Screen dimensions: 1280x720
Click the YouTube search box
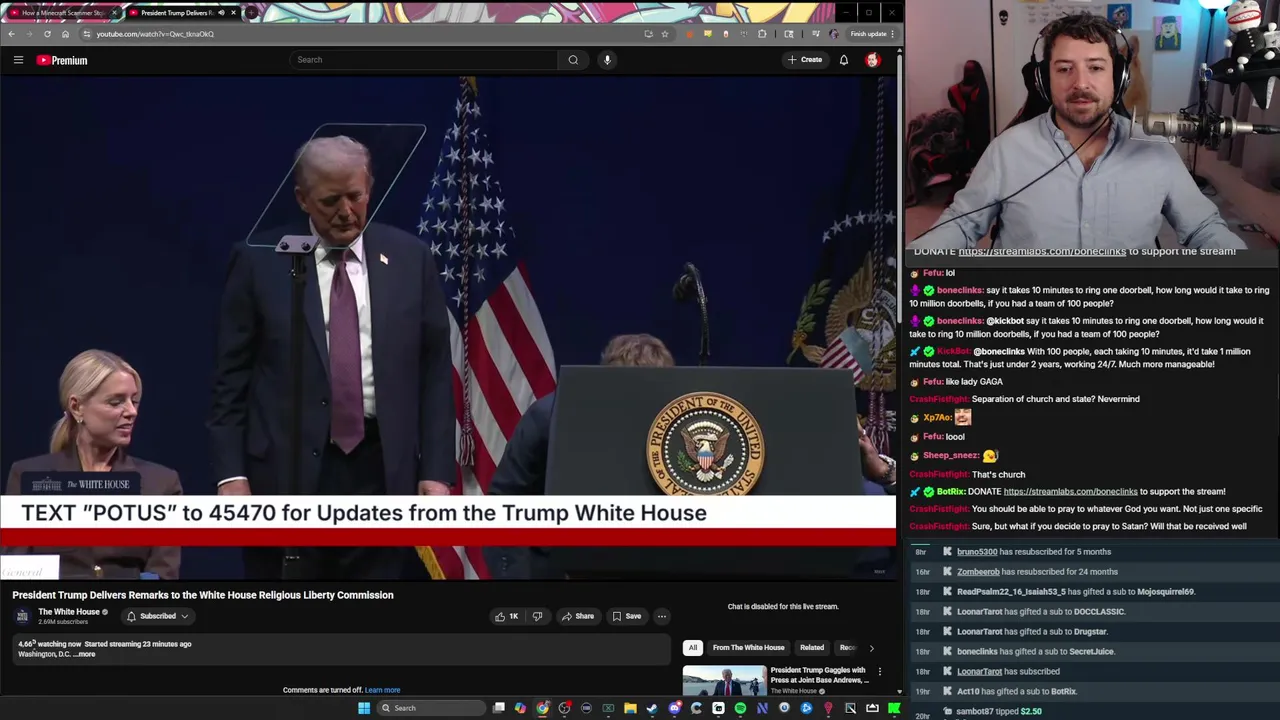[x=424, y=60]
